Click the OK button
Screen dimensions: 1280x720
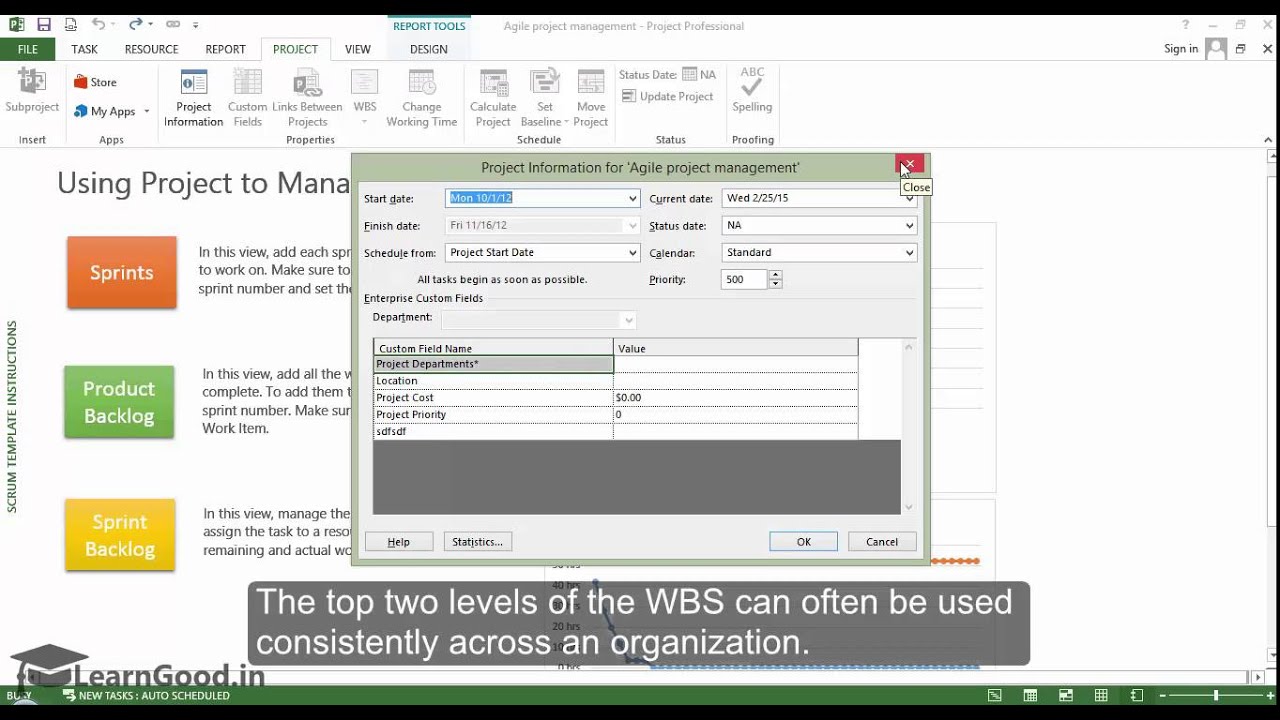pos(804,542)
